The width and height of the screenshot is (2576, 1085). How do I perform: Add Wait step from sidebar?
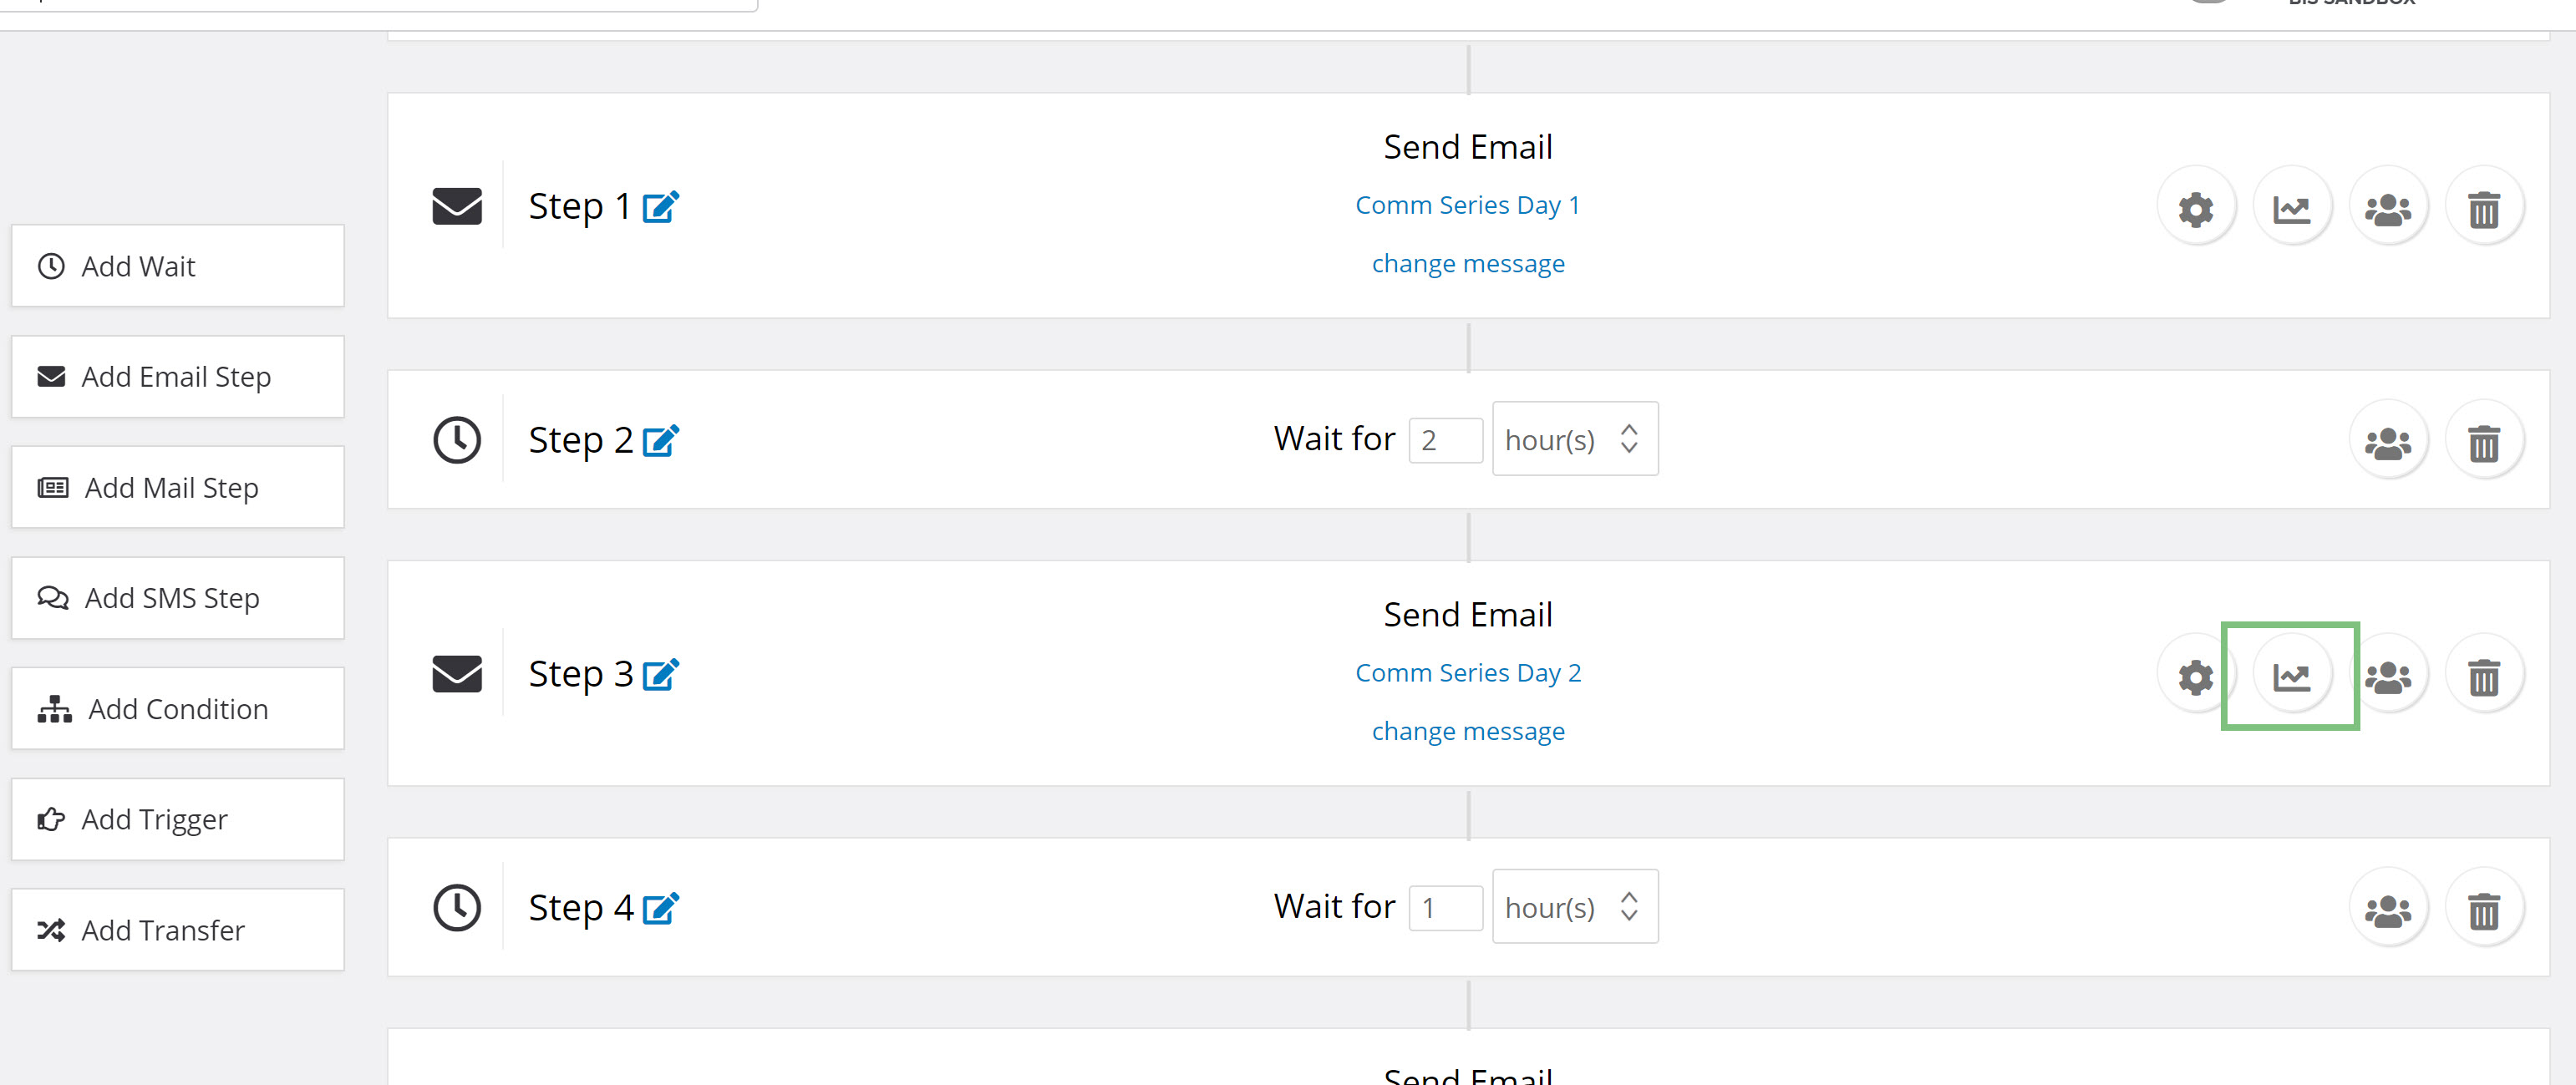(178, 266)
